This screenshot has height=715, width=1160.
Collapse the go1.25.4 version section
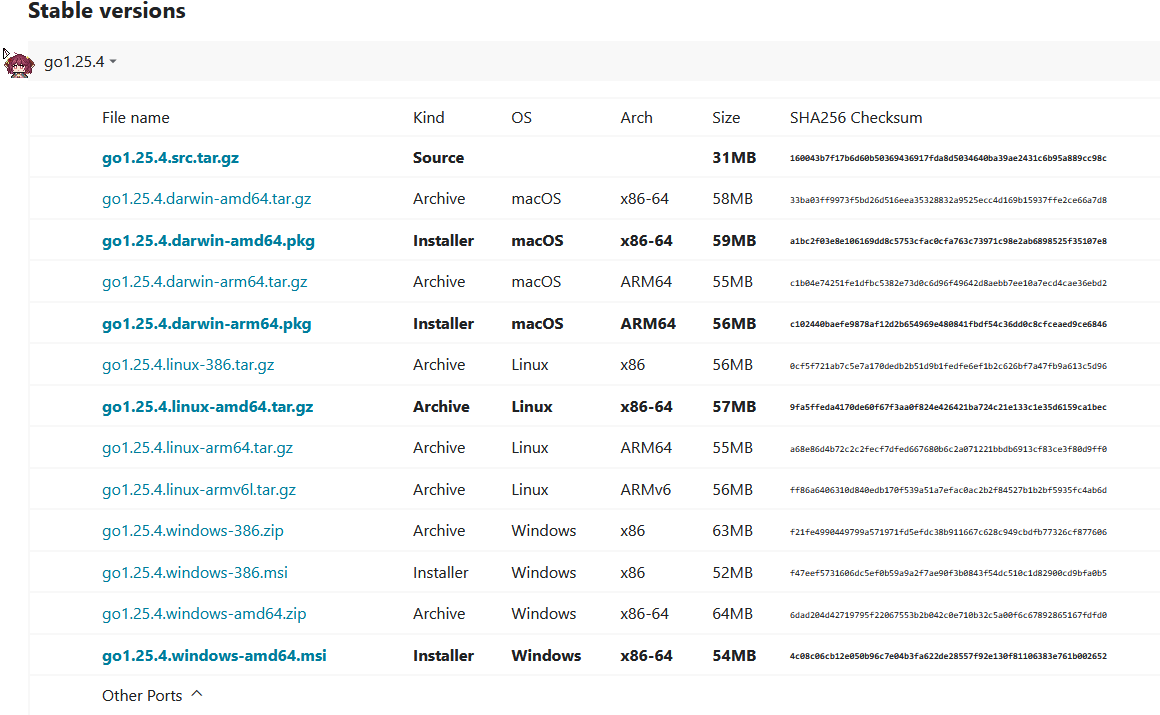pos(74,62)
